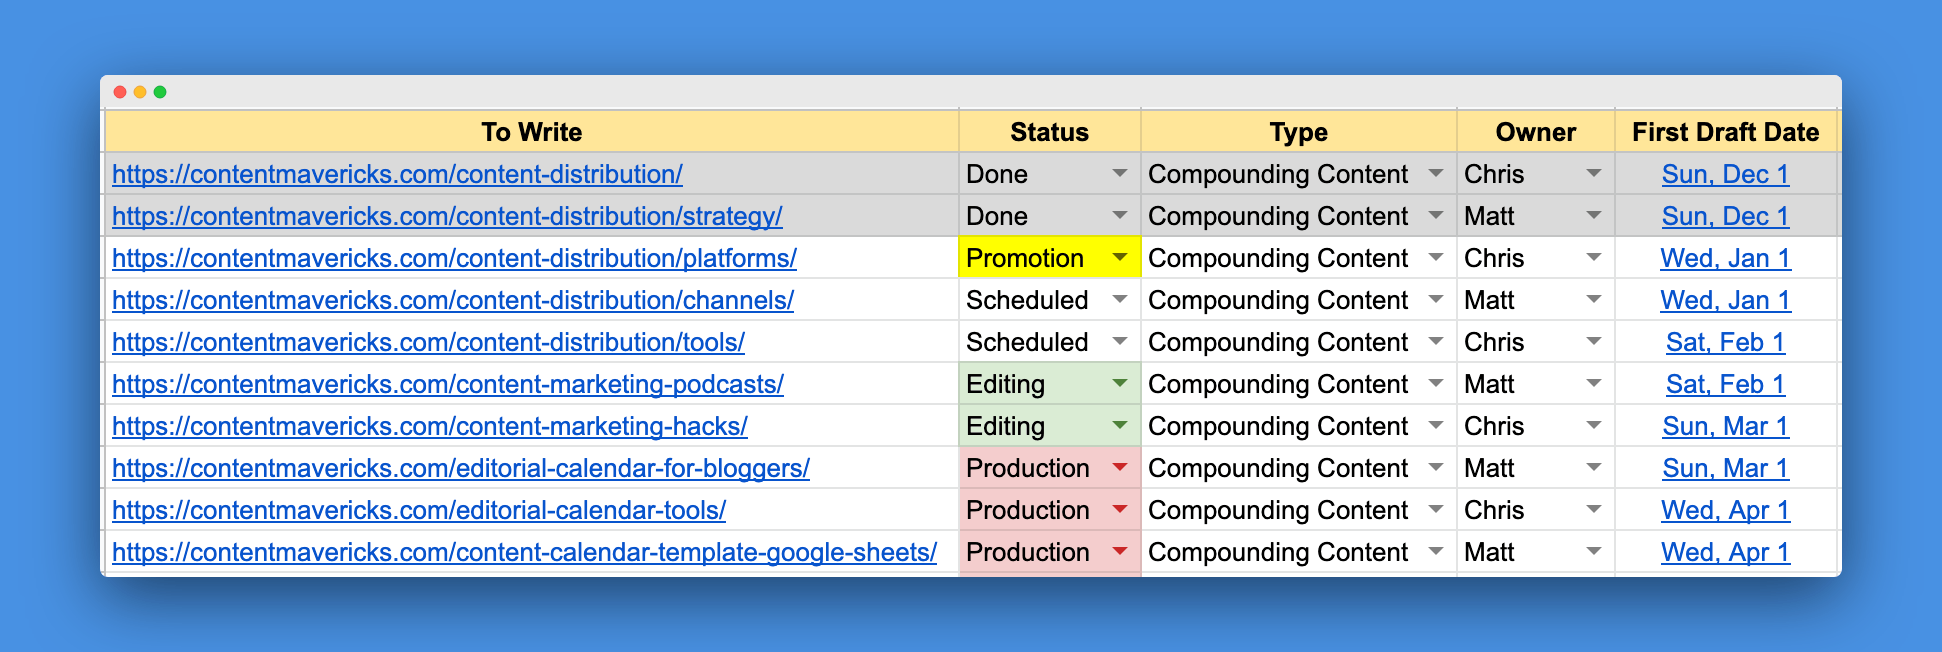Select the To Write column header

[x=531, y=132]
